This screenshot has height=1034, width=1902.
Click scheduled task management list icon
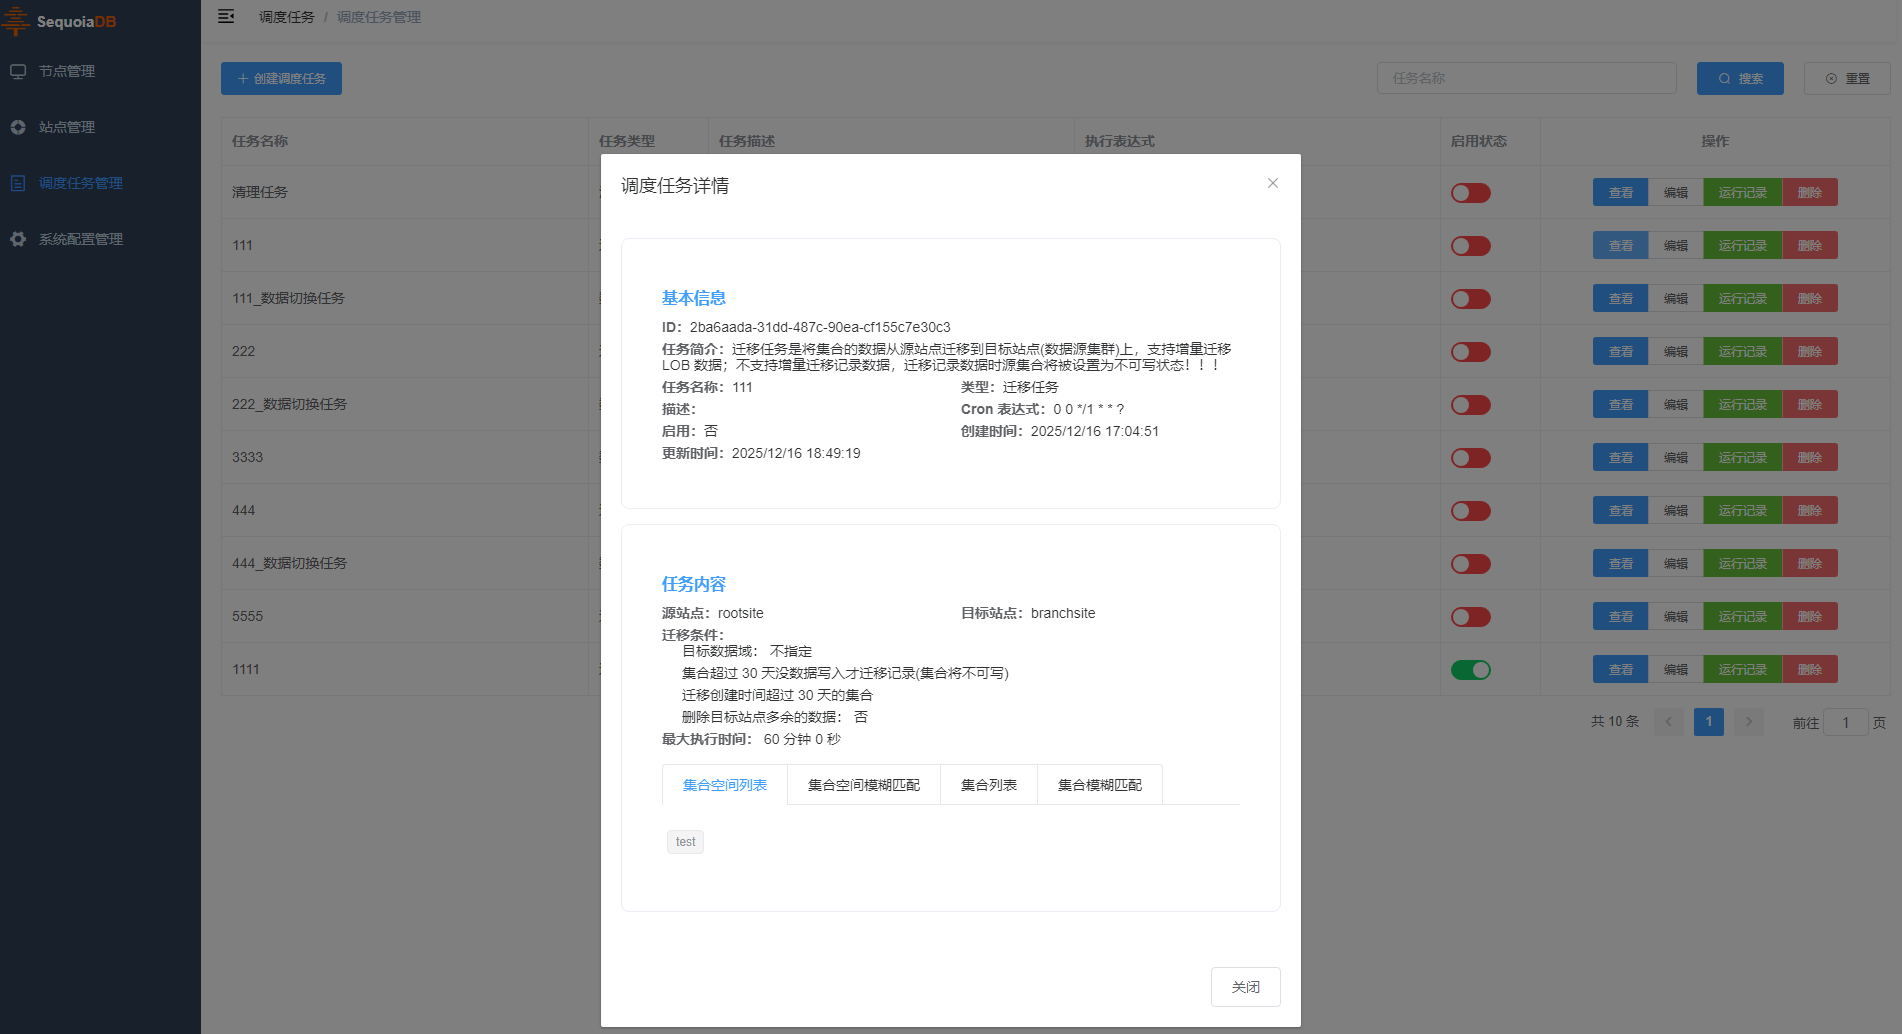(x=18, y=183)
